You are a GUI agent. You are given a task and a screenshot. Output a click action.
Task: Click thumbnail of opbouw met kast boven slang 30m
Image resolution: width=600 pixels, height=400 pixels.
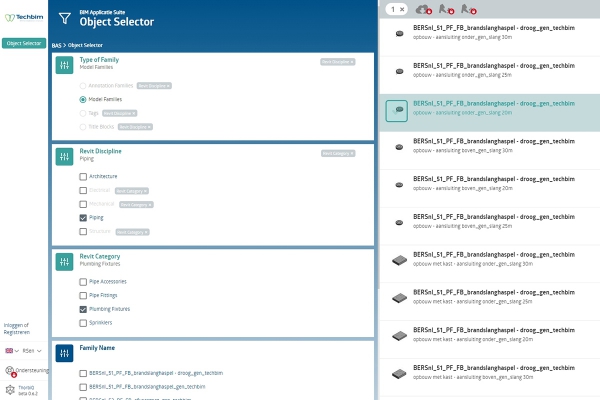[399, 374]
